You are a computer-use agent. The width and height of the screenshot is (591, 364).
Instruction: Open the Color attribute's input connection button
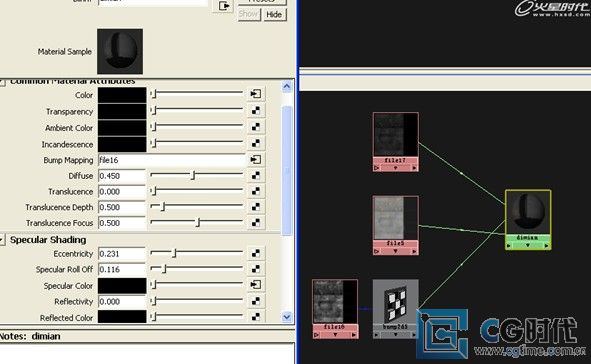(x=256, y=94)
